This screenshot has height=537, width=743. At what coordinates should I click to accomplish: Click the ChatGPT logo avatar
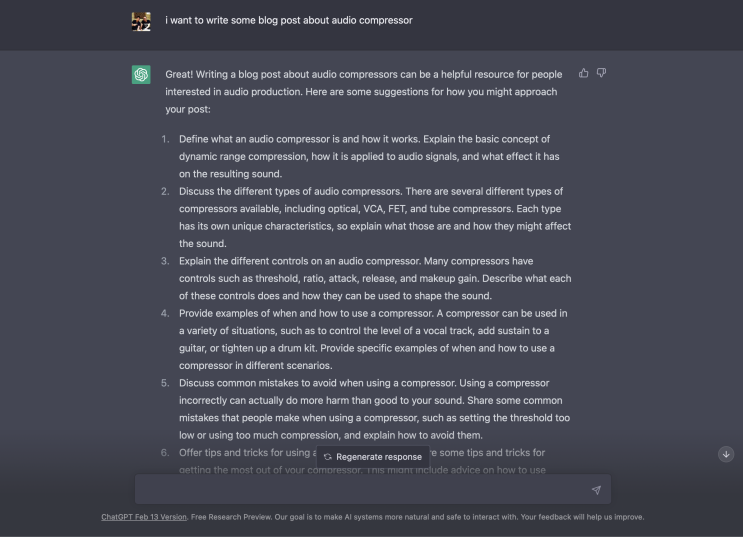tap(141, 75)
